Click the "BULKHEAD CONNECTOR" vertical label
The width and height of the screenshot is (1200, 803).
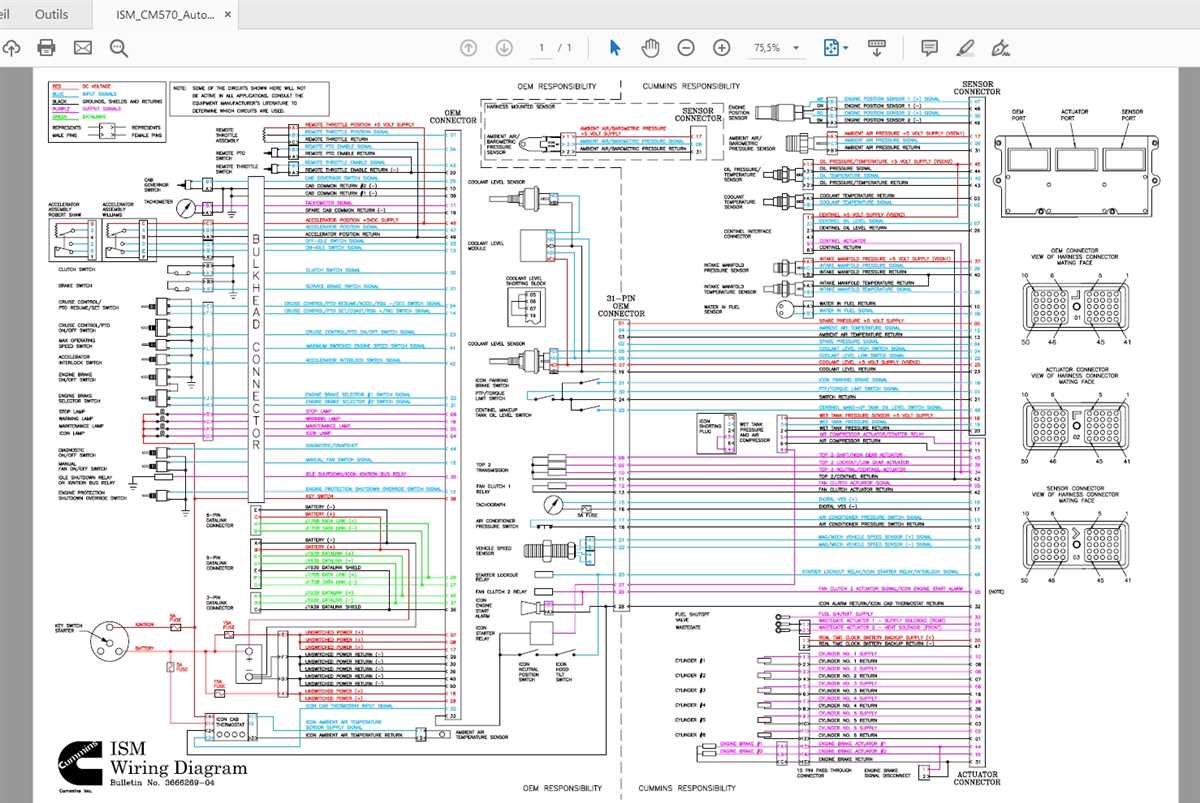(x=255, y=344)
